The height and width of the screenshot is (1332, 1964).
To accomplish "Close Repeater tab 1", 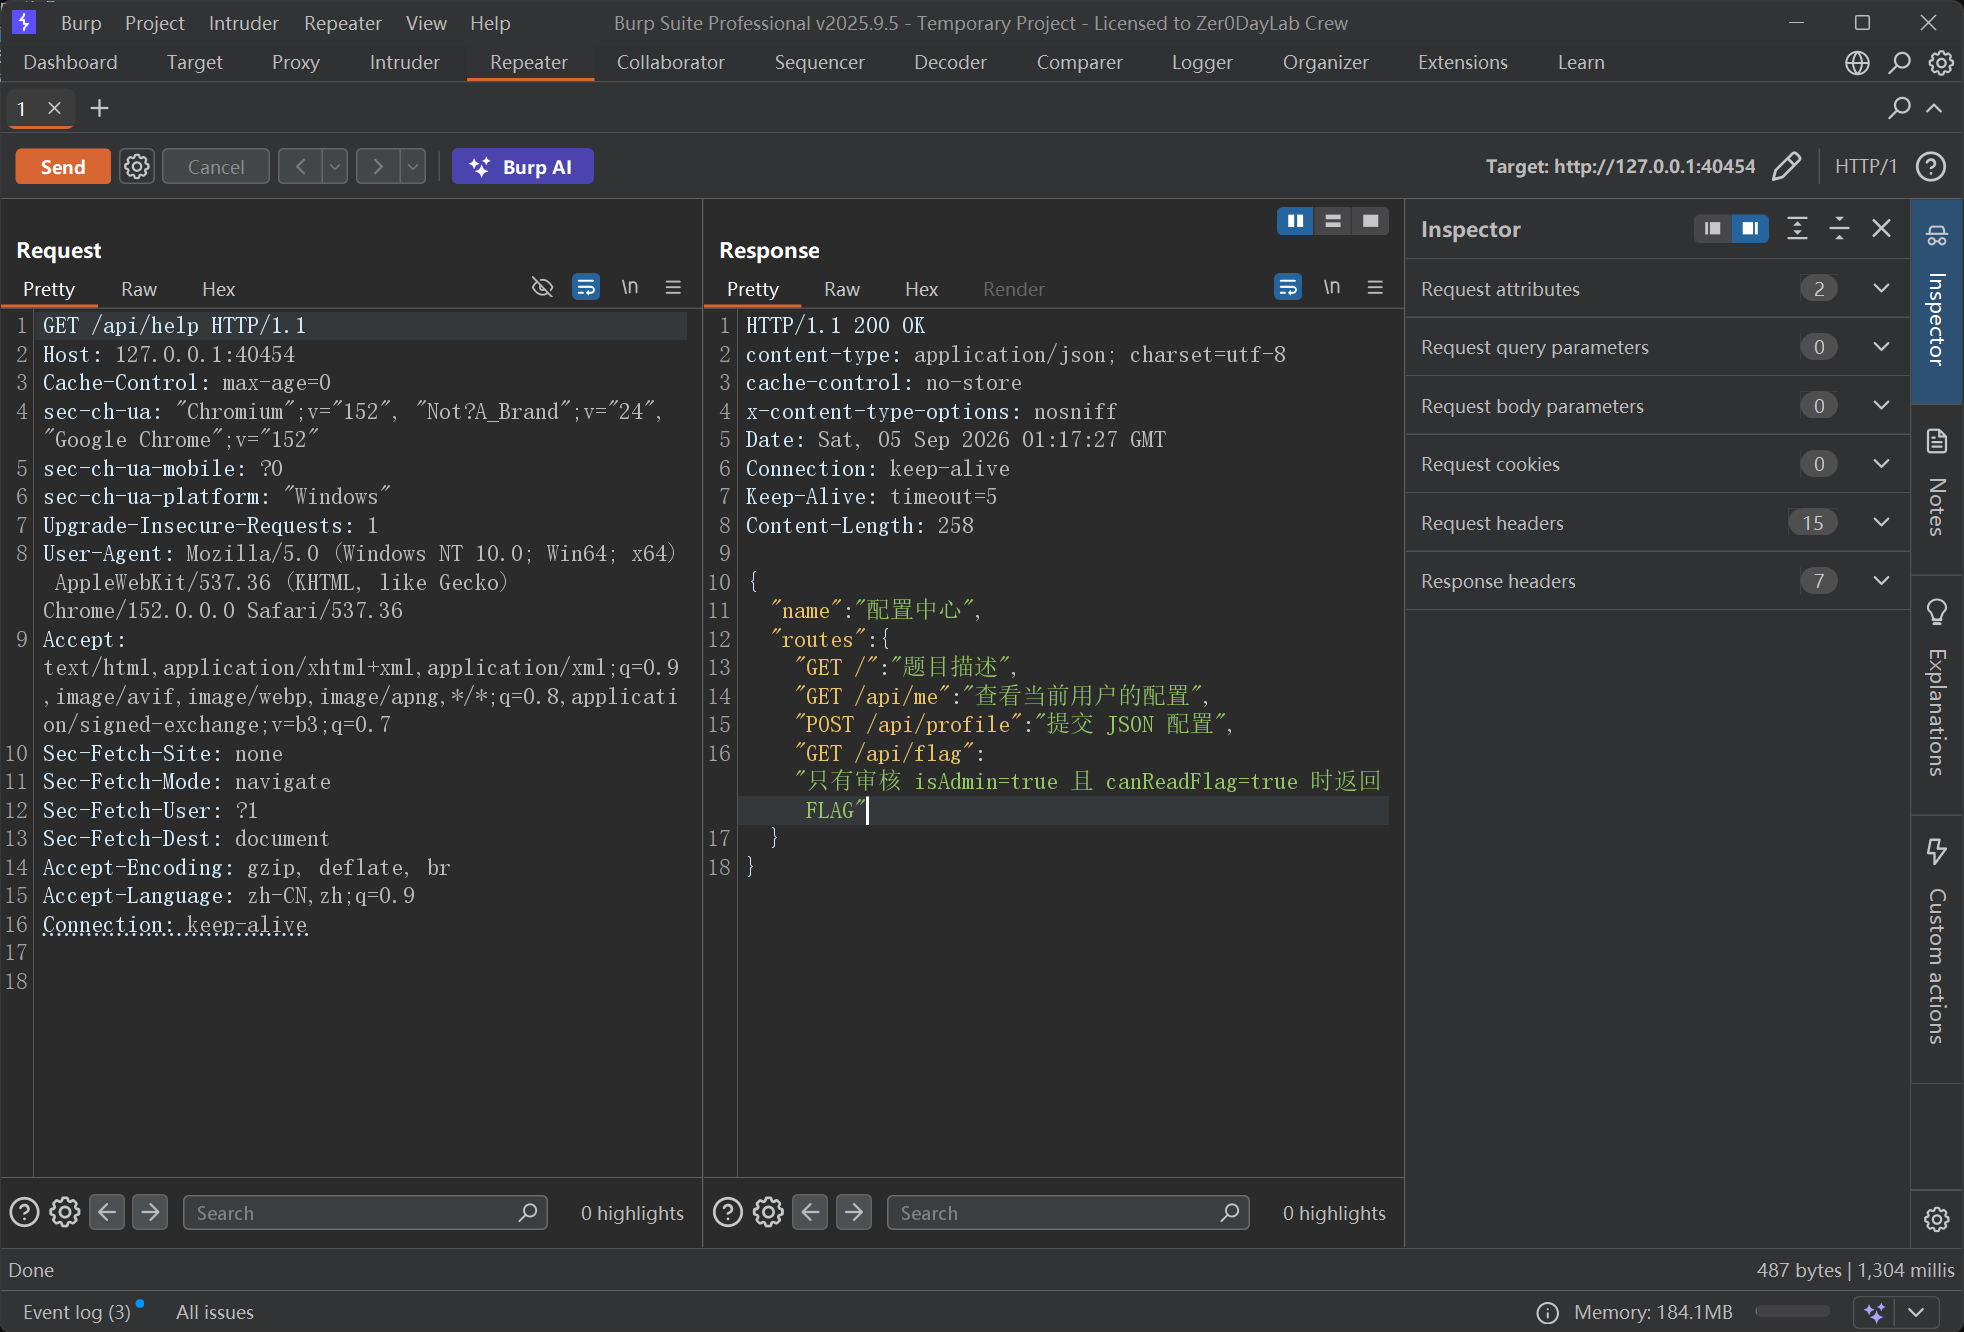I will (x=55, y=108).
